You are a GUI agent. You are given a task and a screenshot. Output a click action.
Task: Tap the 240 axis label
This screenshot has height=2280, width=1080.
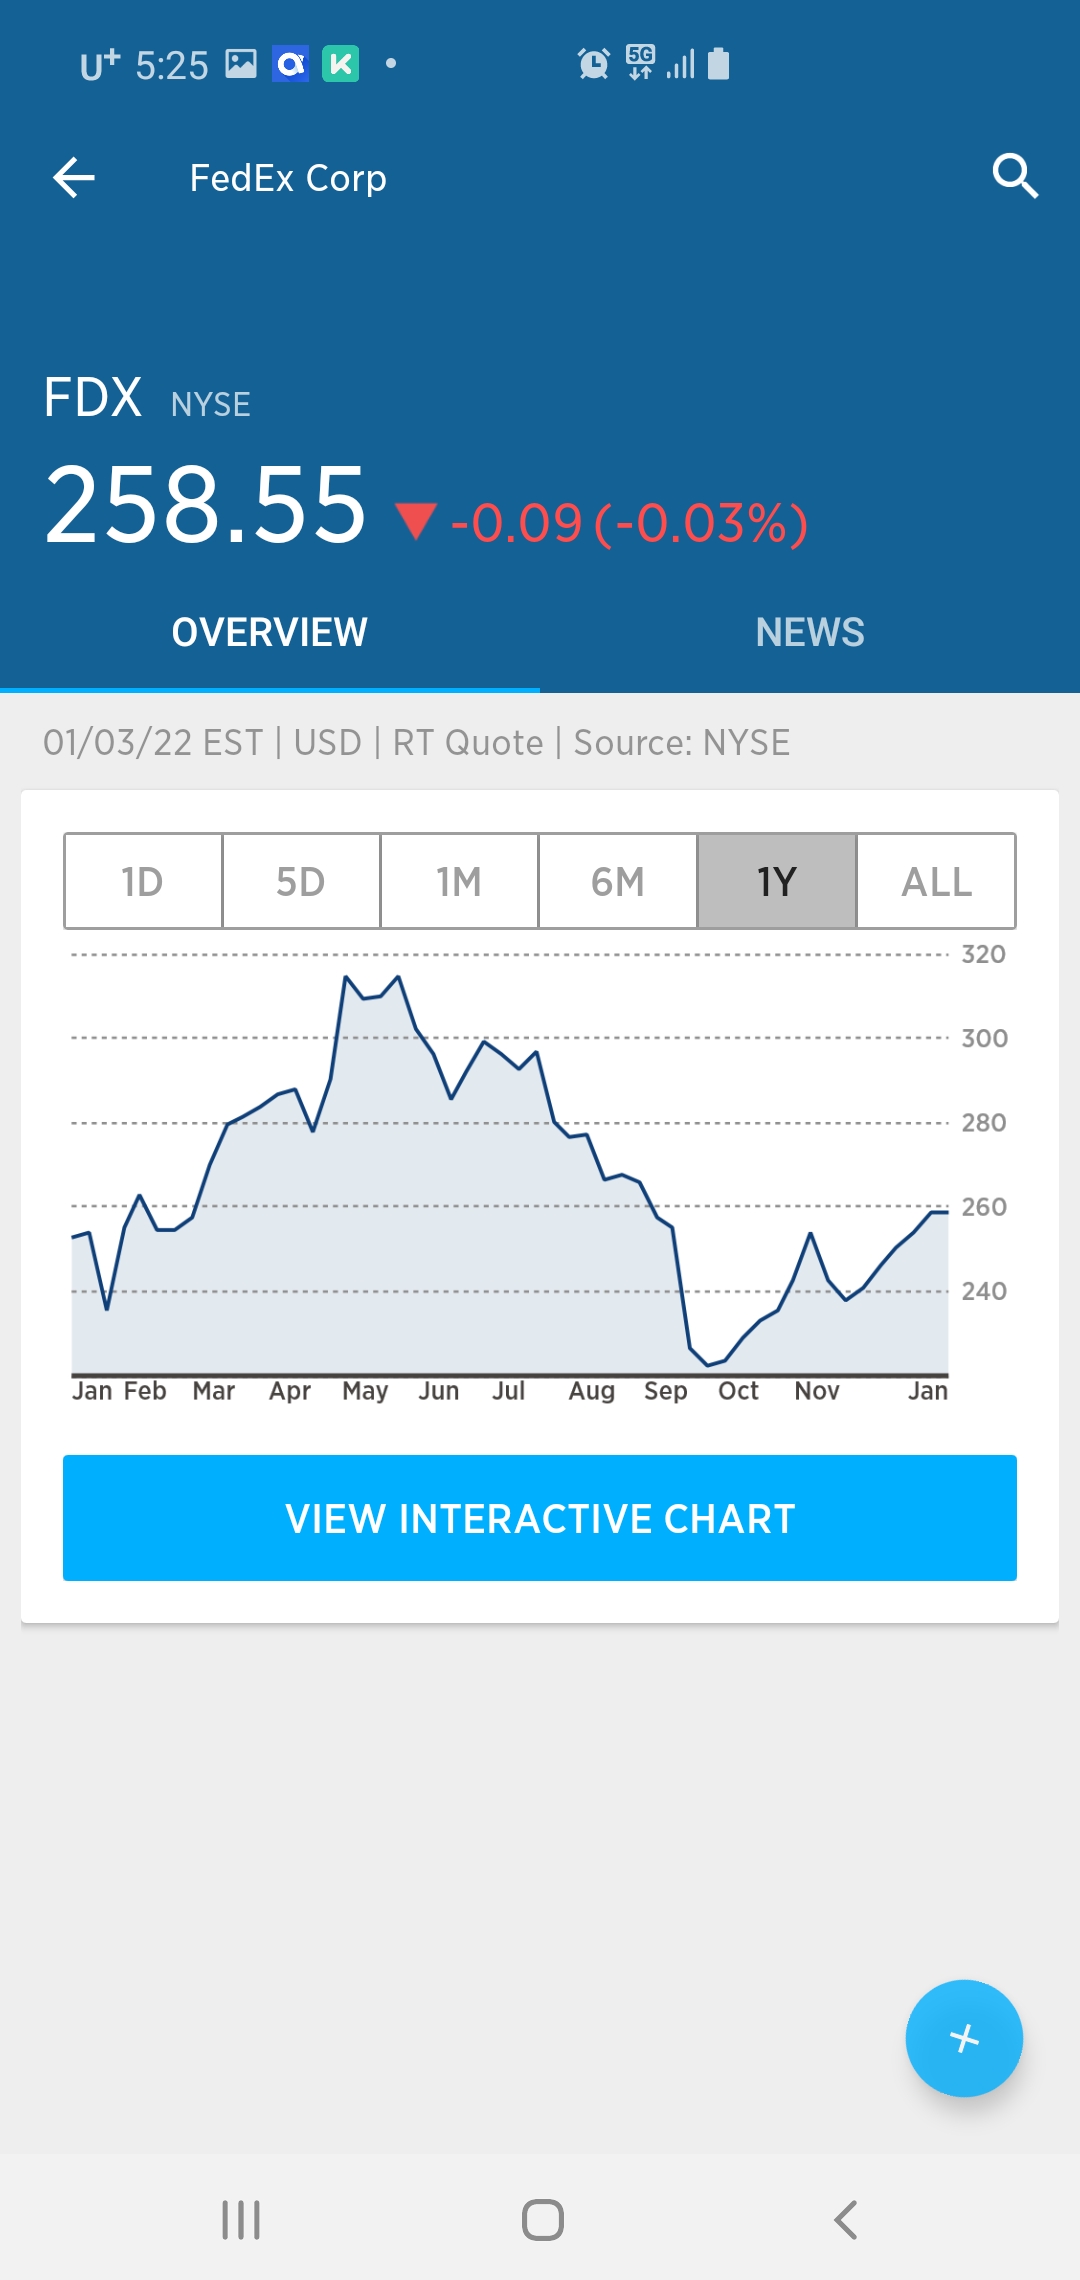(x=984, y=1291)
